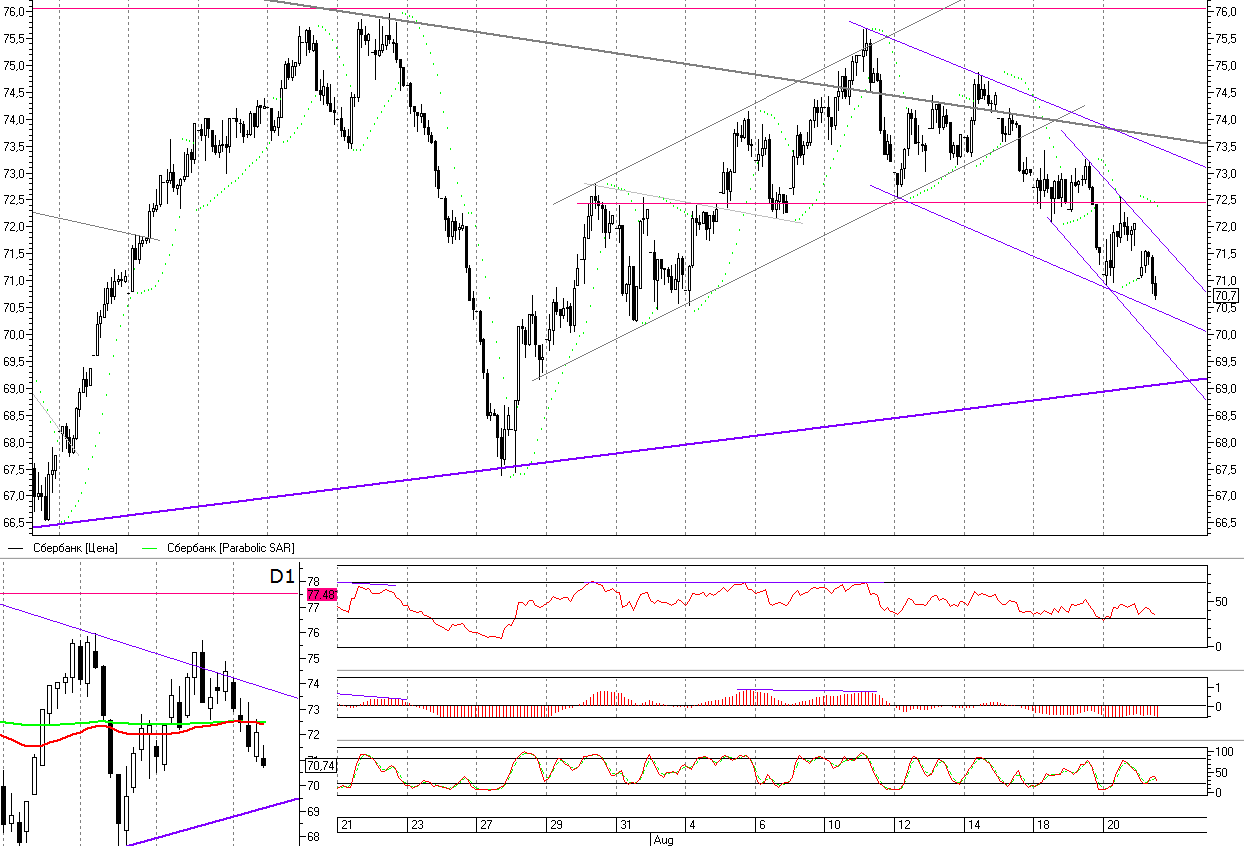Click the green Parabolic SAR legend line swatch
The image size is (1244, 846).
click(x=150, y=548)
